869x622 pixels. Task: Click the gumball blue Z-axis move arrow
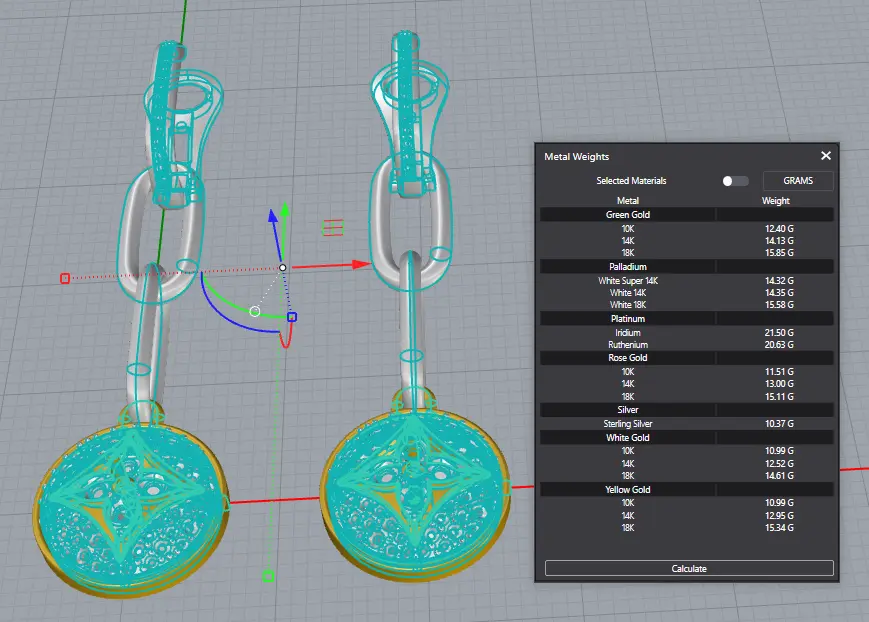[269, 217]
